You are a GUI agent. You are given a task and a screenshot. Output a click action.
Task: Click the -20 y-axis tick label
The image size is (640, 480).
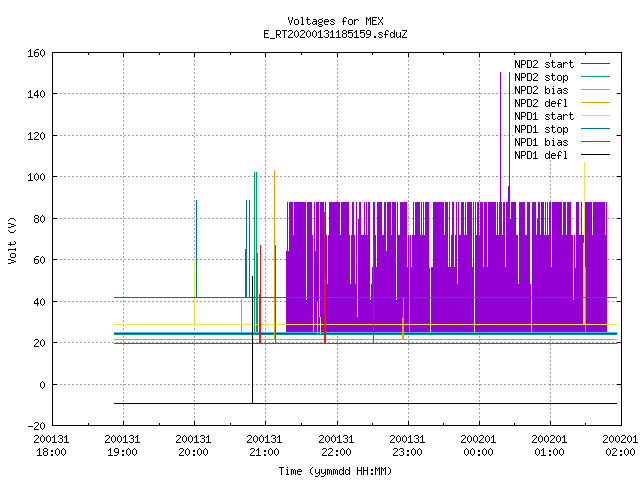(36, 426)
